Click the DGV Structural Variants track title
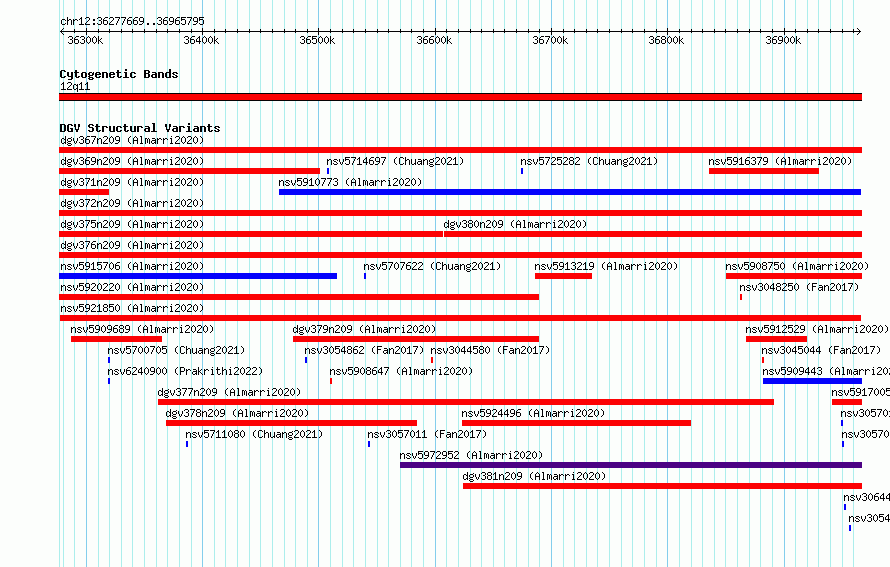Screen dimensions: 890x567 (140, 128)
